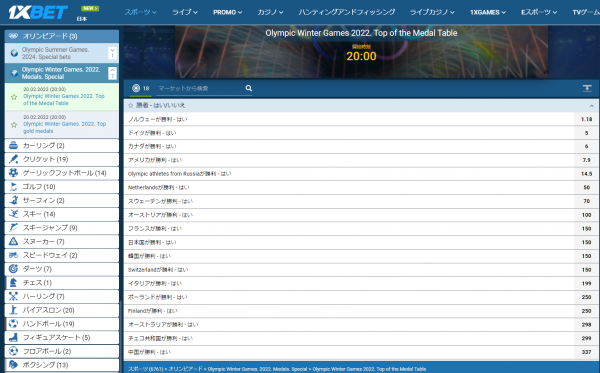This screenshot has width=600, height=373.
Task: Favorite the Top gold medals event star
Action: [14, 125]
